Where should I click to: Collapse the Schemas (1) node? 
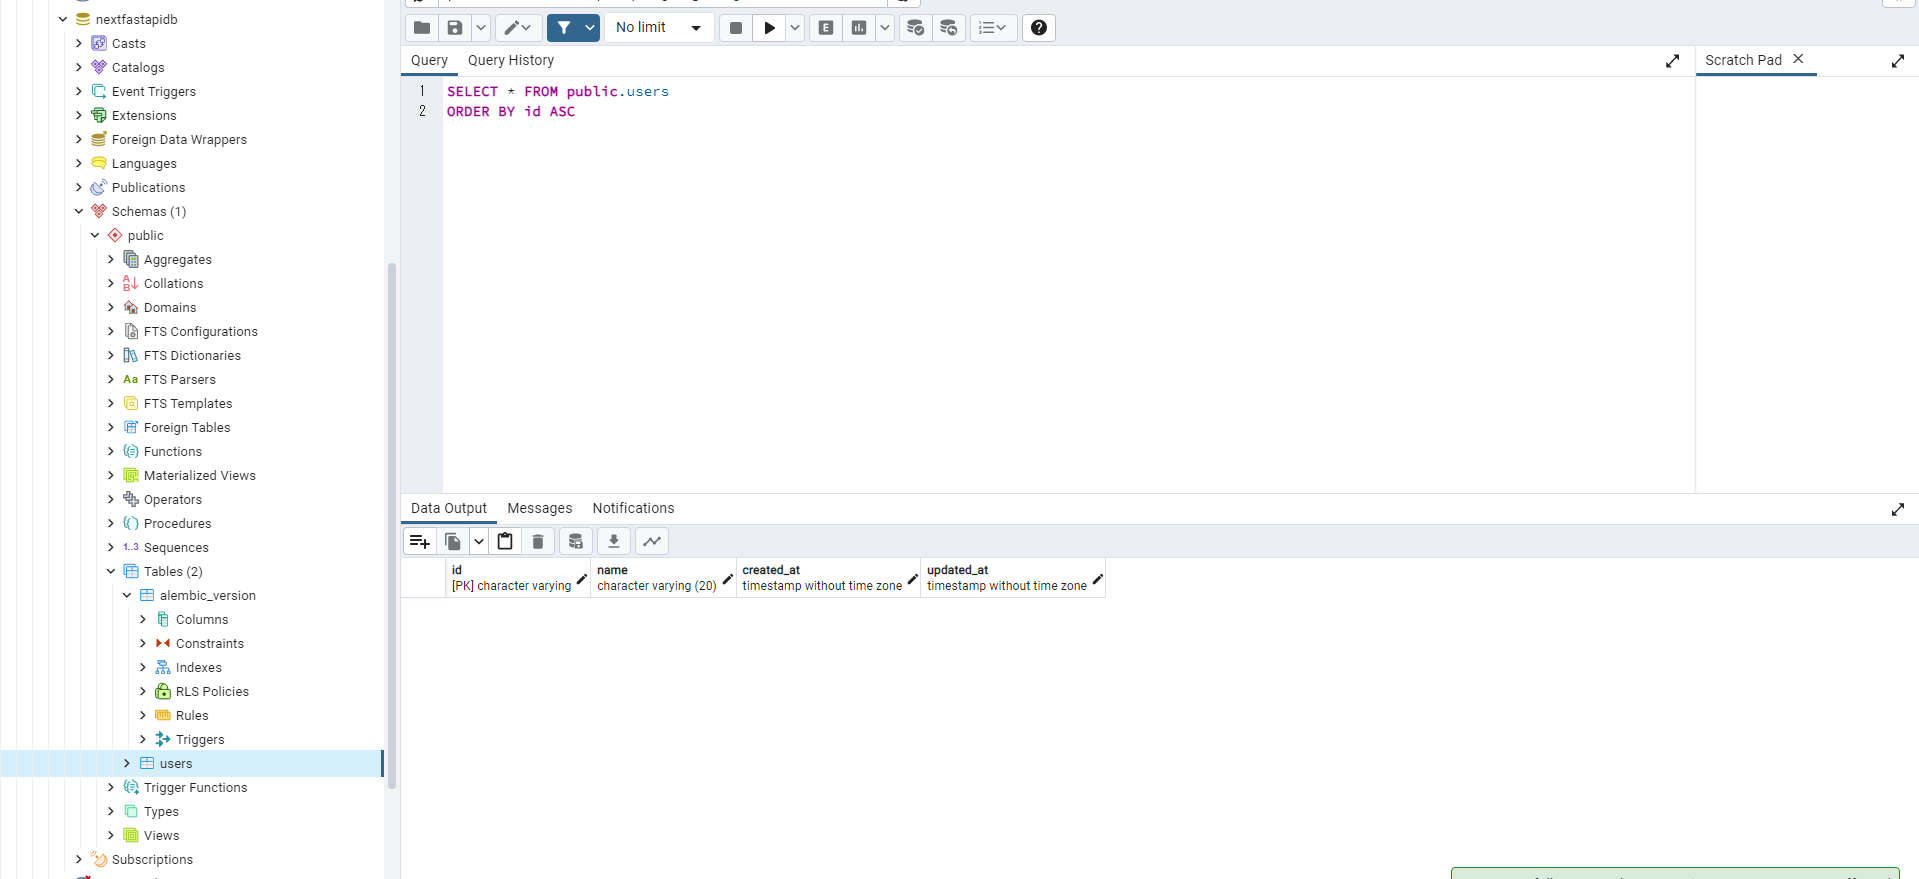coord(79,211)
